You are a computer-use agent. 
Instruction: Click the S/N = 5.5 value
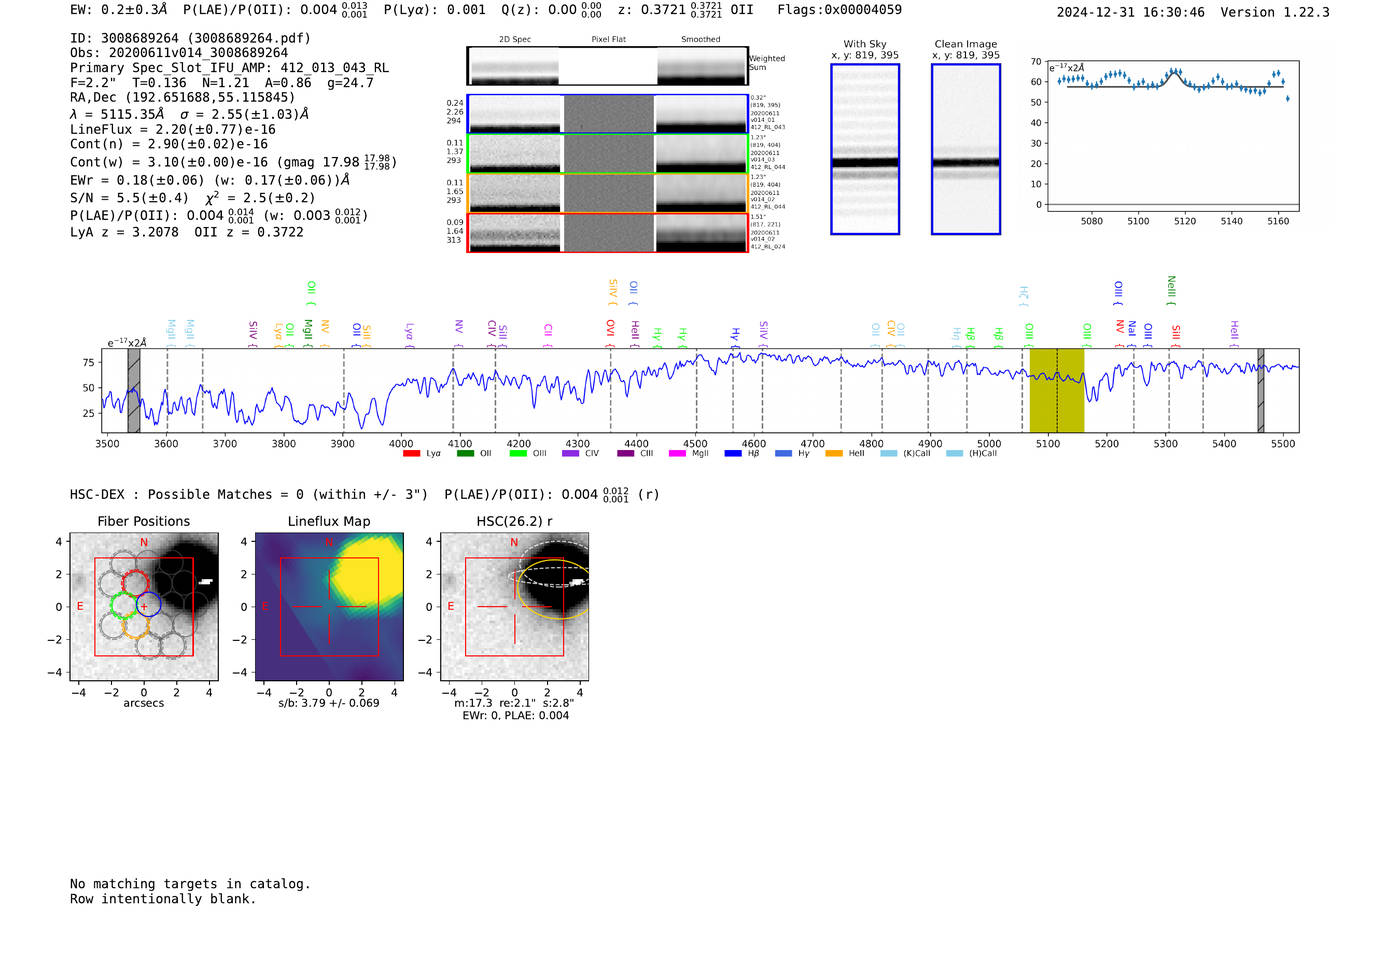click(130, 198)
